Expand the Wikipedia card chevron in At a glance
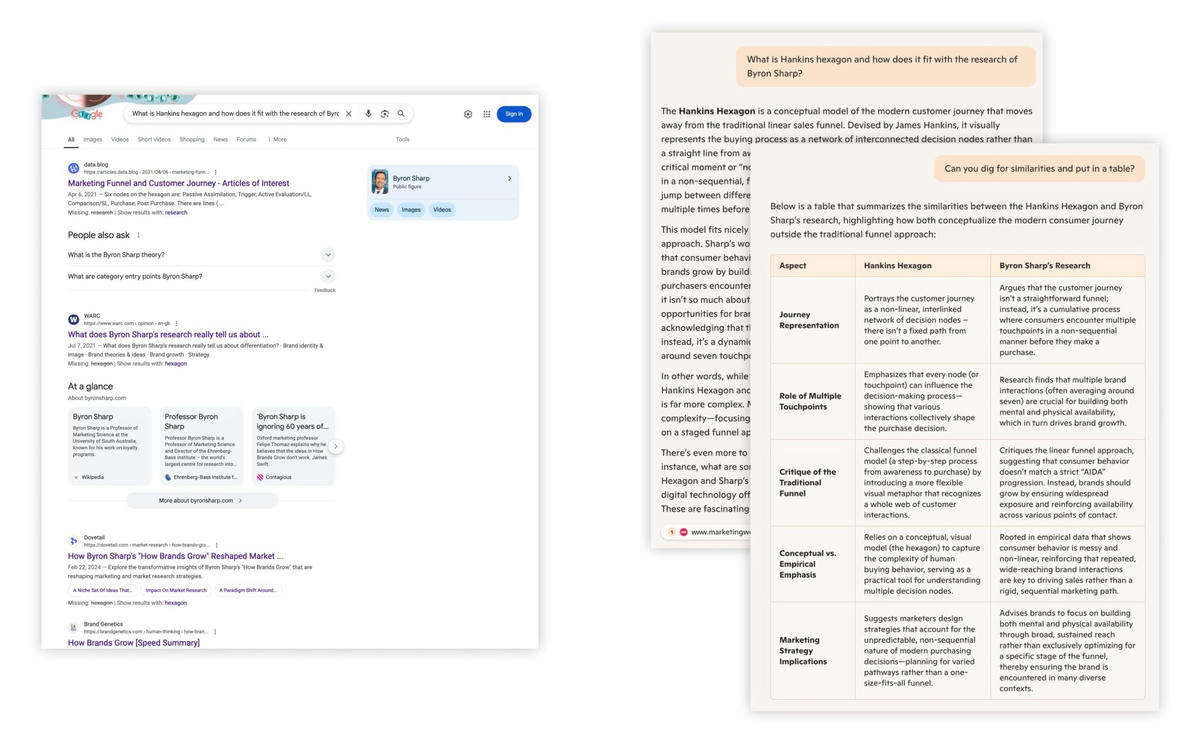This screenshot has width=1200, height=739. pyautogui.click(x=76, y=477)
